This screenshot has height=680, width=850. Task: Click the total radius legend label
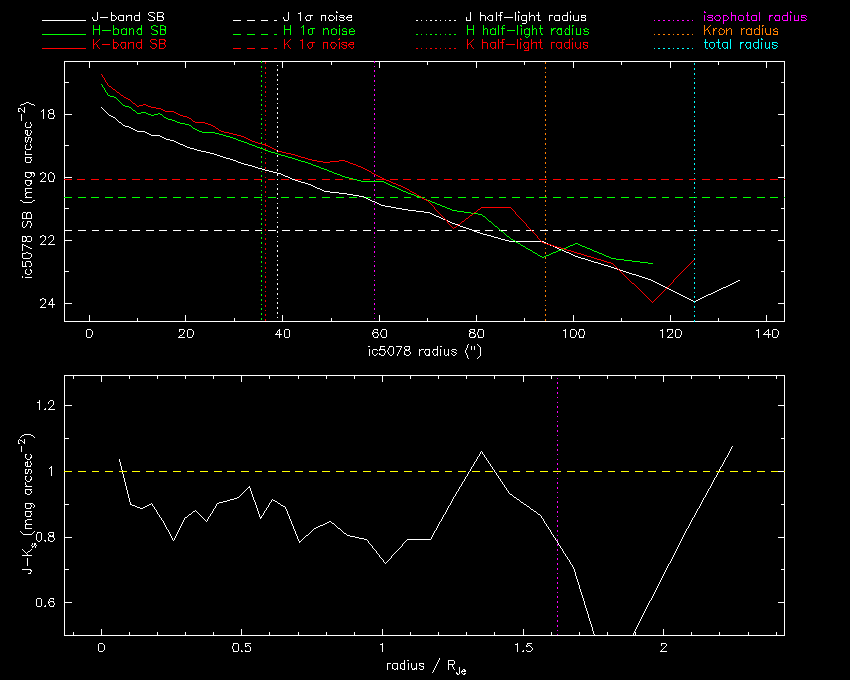coord(741,46)
